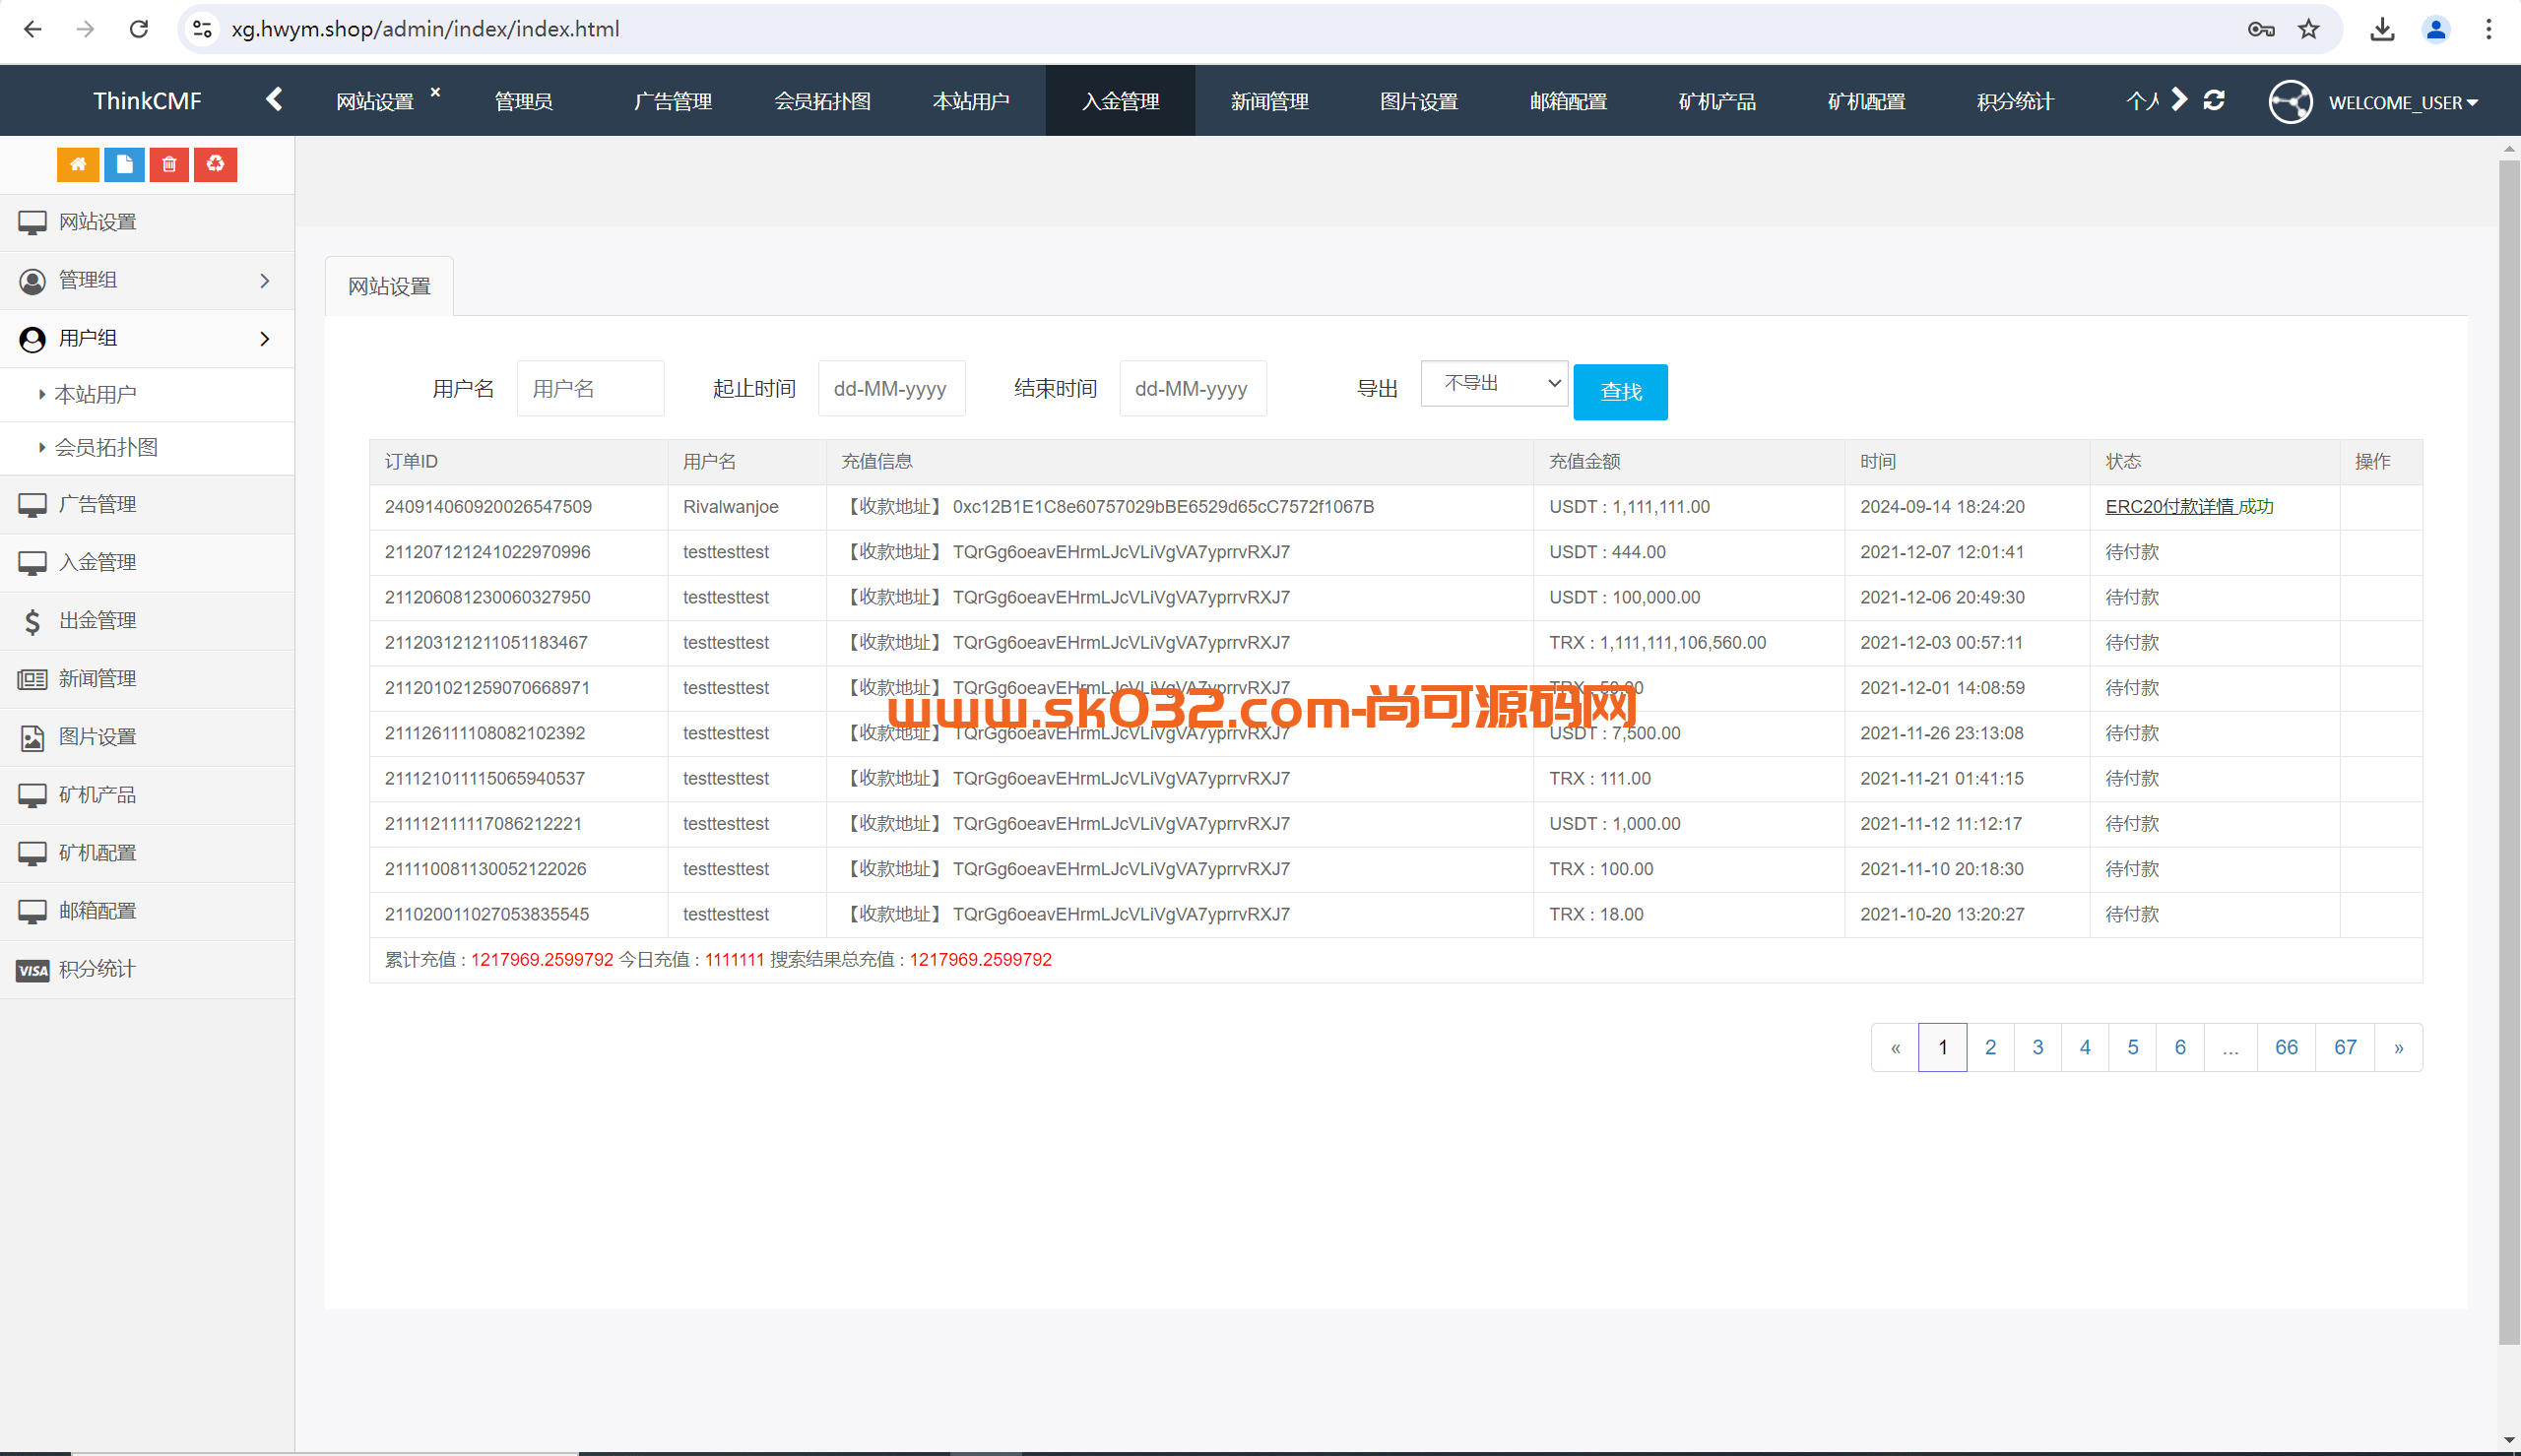The width and height of the screenshot is (2521, 1456).
Task: Click the page vertical scrollbar
Action: pyautogui.click(x=2509, y=750)
